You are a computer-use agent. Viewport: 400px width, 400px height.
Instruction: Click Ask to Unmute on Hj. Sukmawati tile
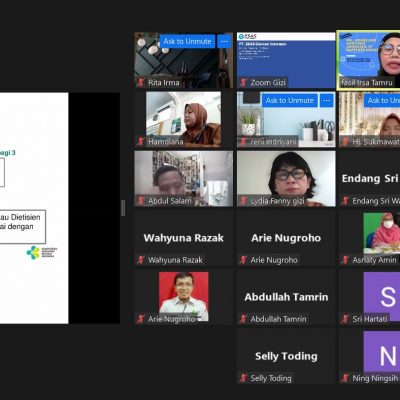click(382, 100)
